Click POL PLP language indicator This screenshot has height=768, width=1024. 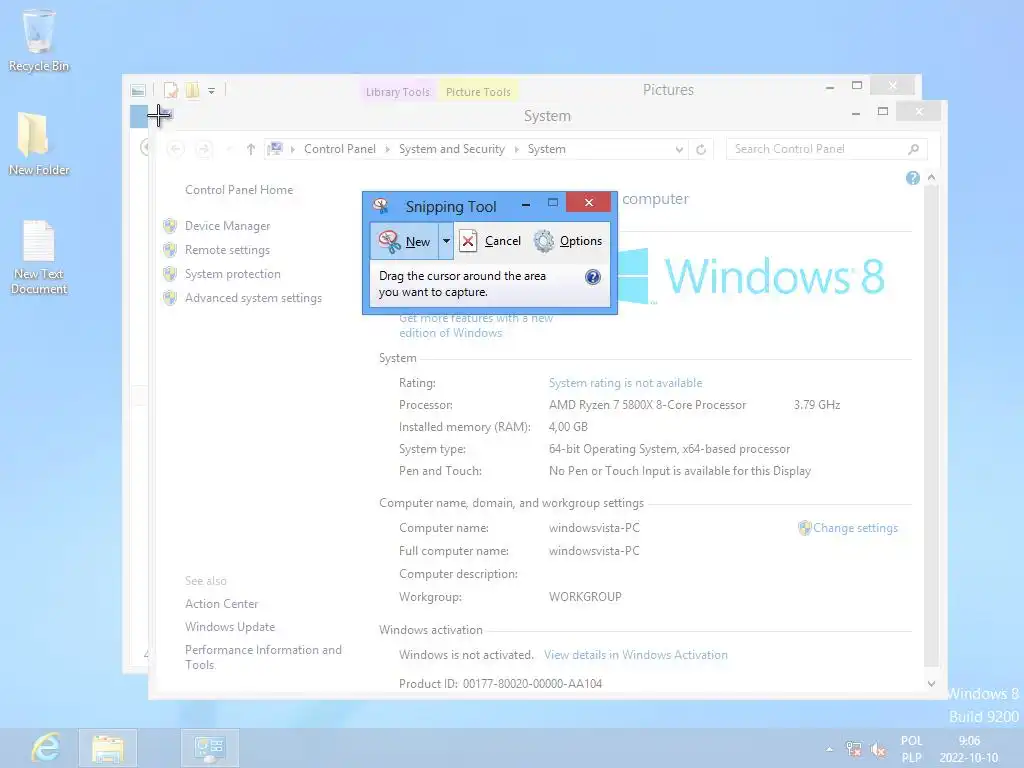[x=912, y=749]
